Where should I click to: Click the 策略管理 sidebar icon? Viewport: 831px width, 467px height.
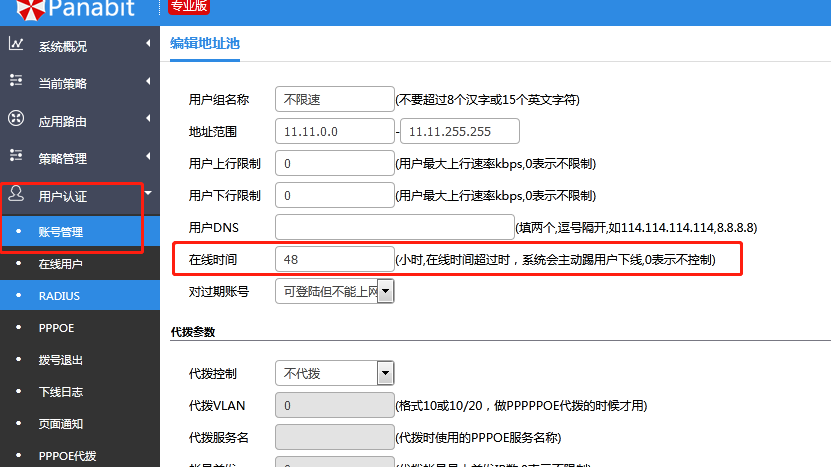pyautogui.click(x=16, y=156)
